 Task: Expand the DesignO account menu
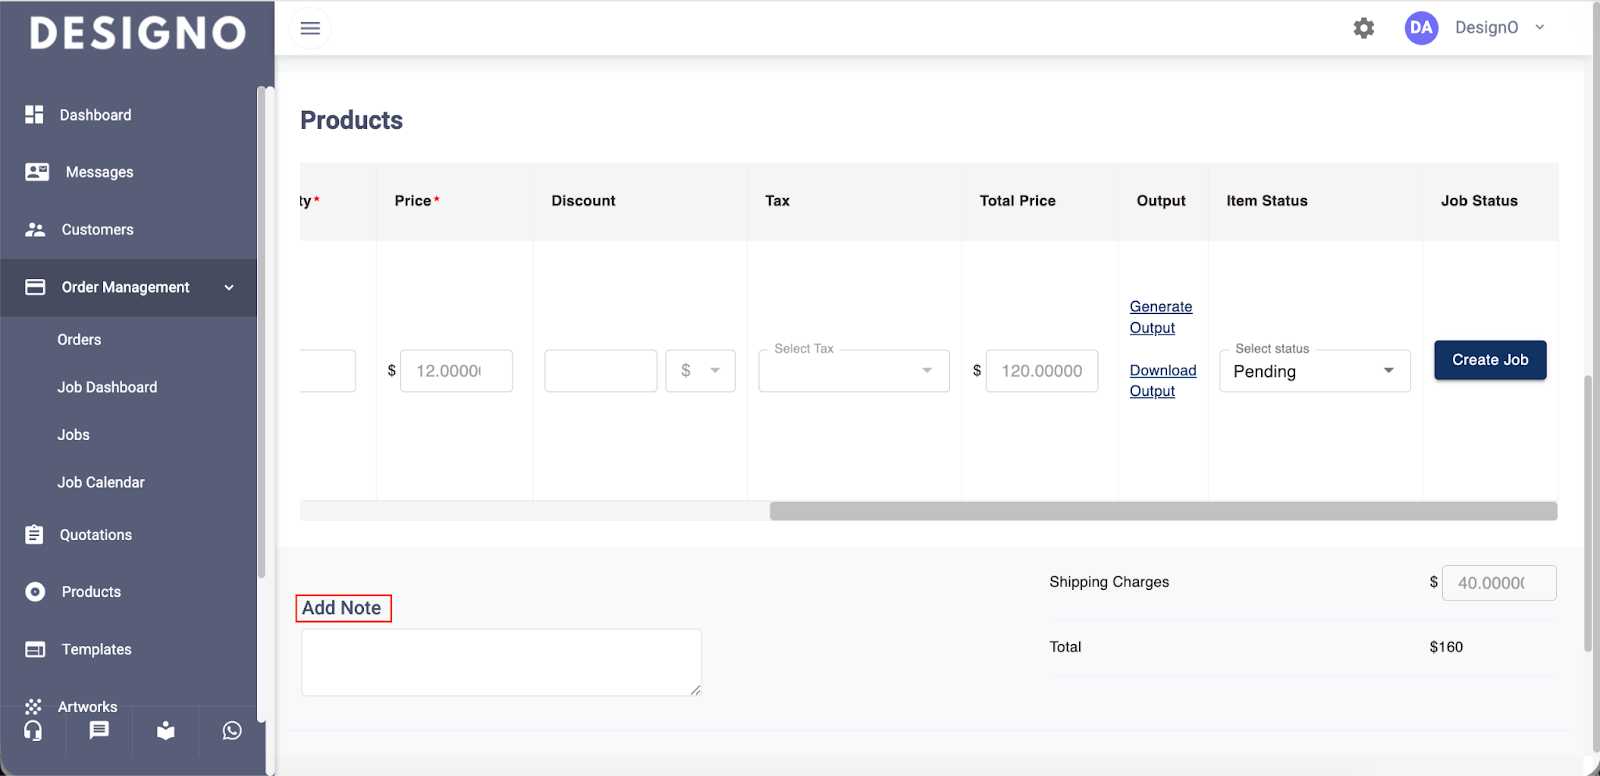tap(1539, 28)
